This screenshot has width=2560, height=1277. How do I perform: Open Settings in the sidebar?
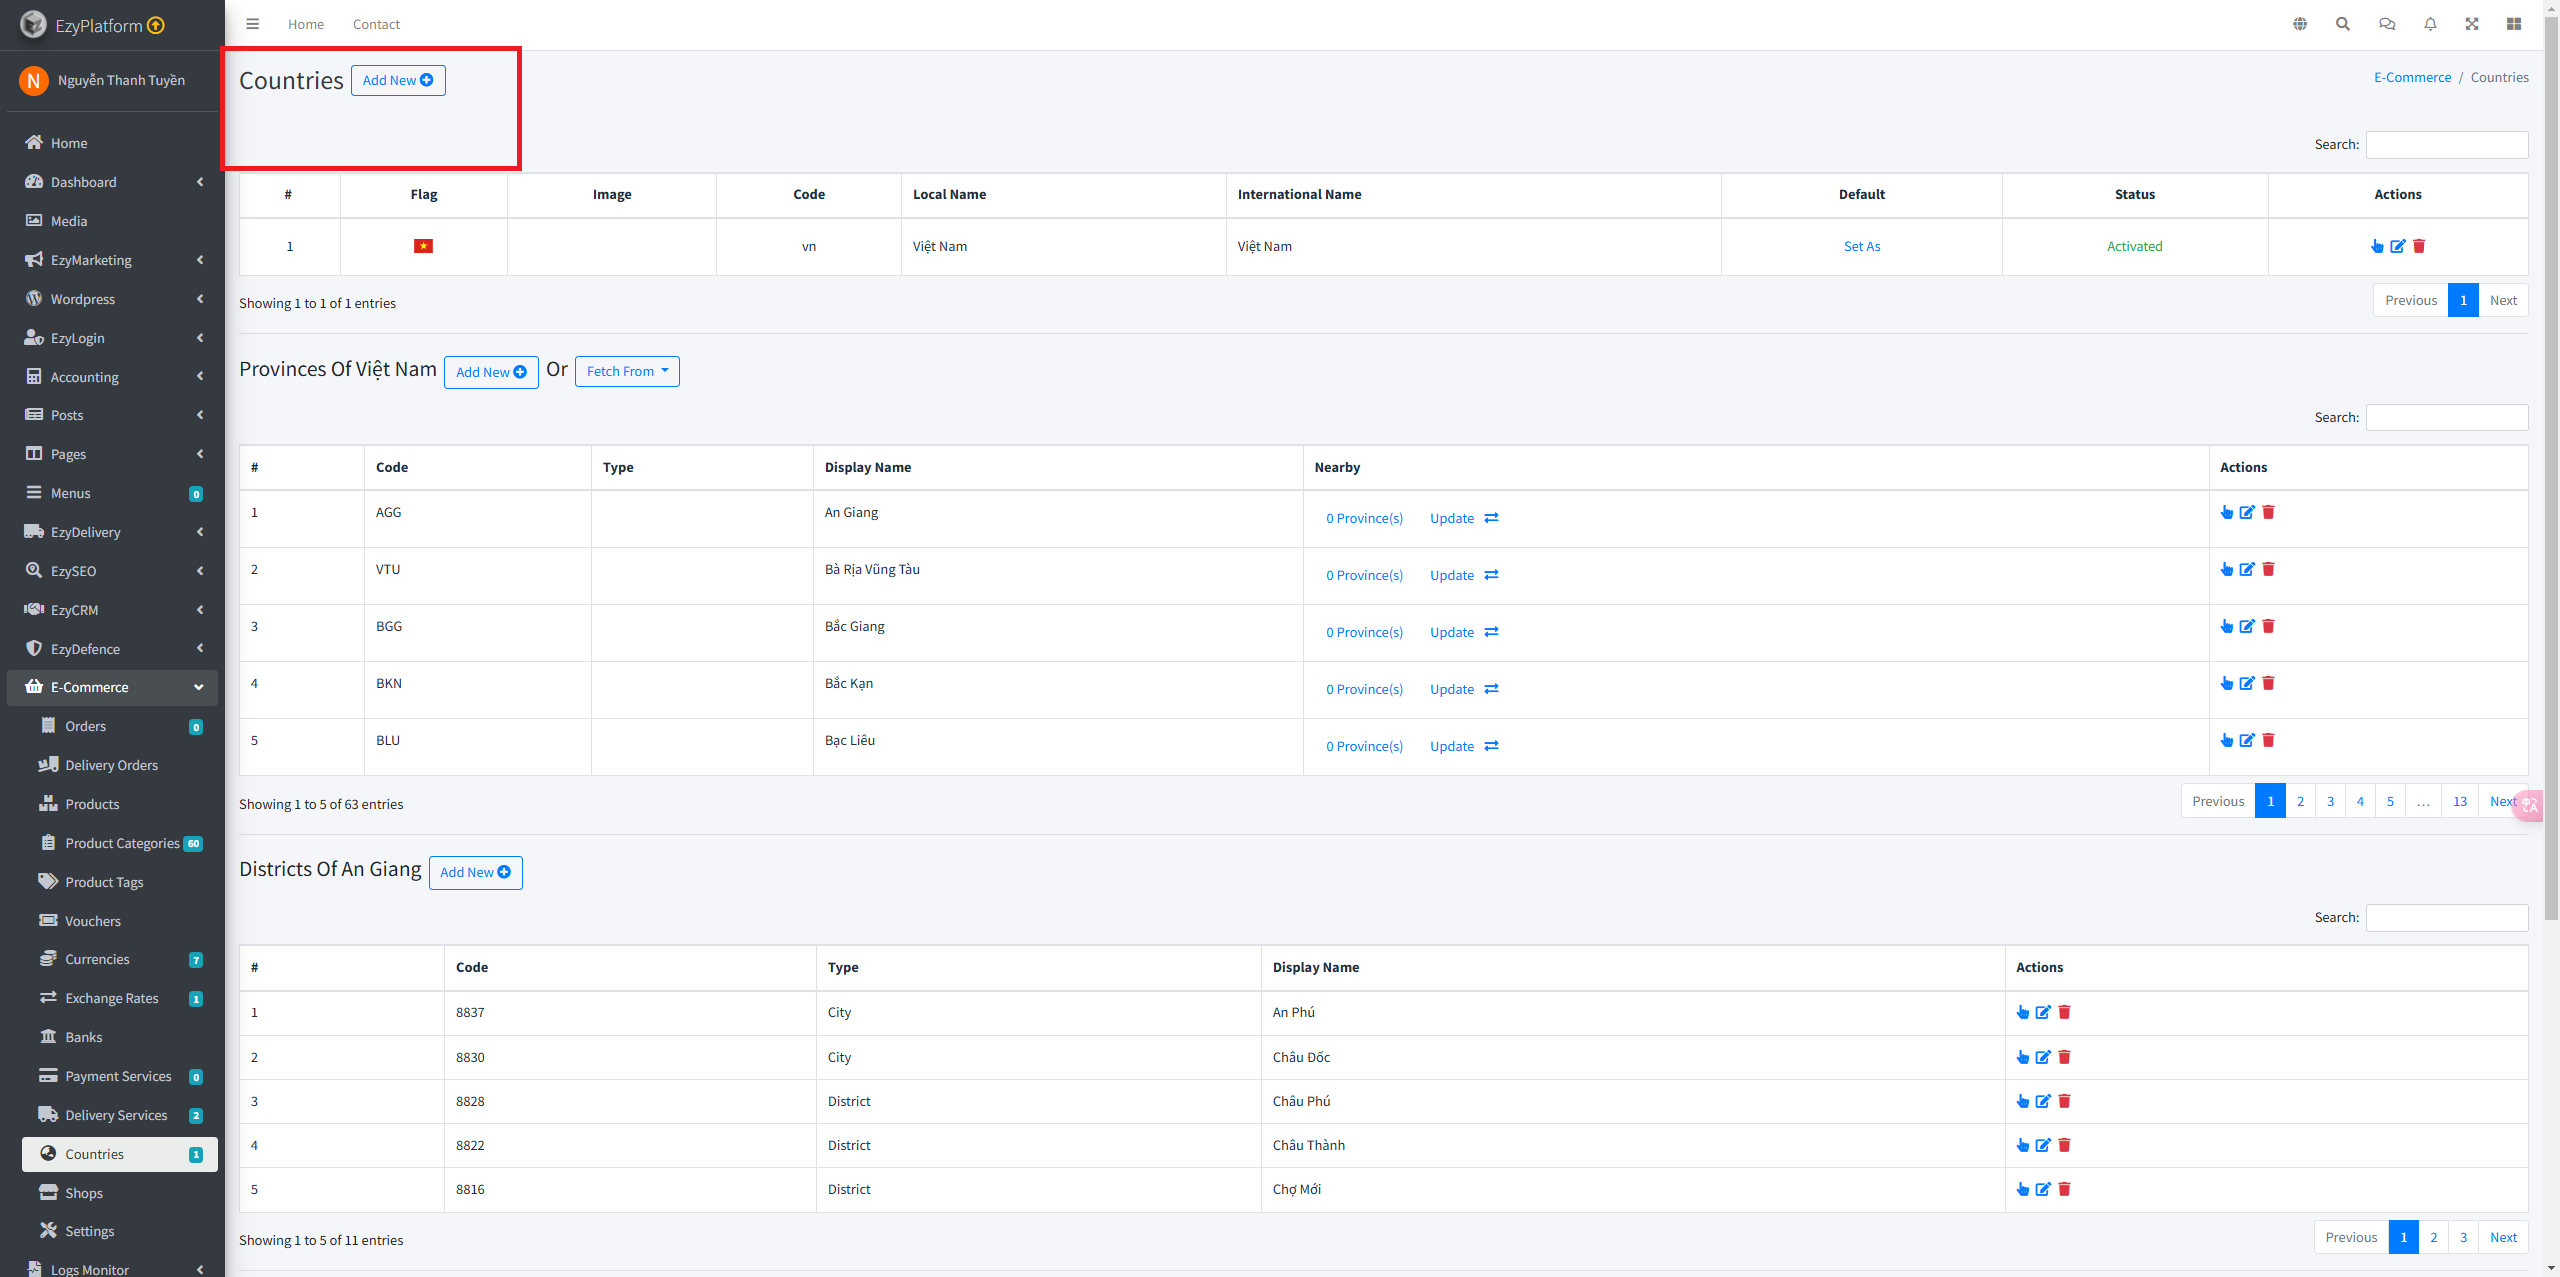120,1231
